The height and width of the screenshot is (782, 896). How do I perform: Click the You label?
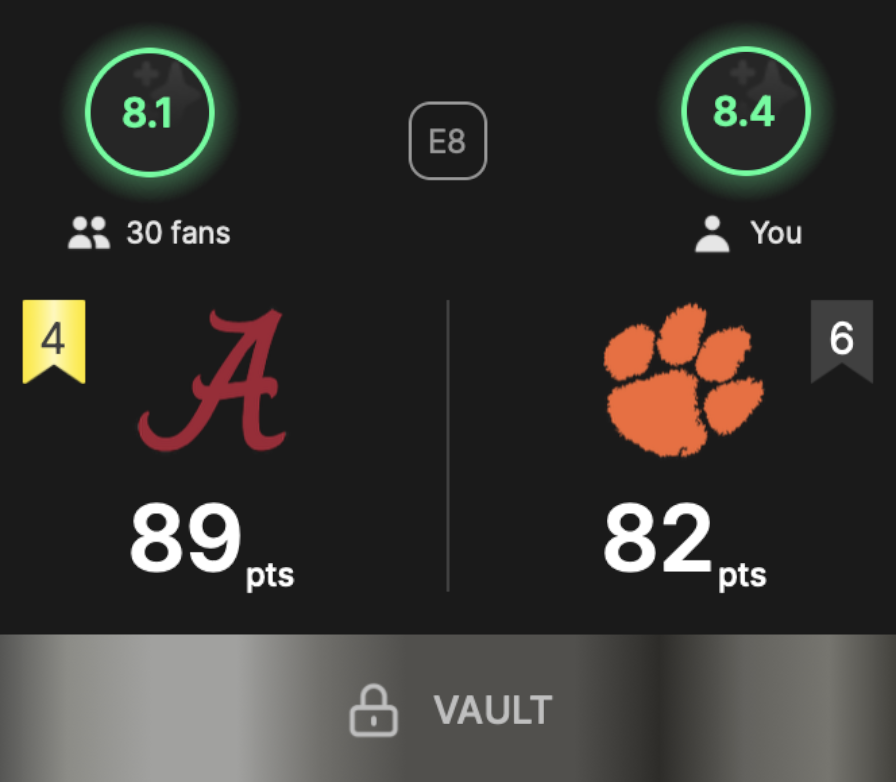pyautogui.click(x=777, y=233)
